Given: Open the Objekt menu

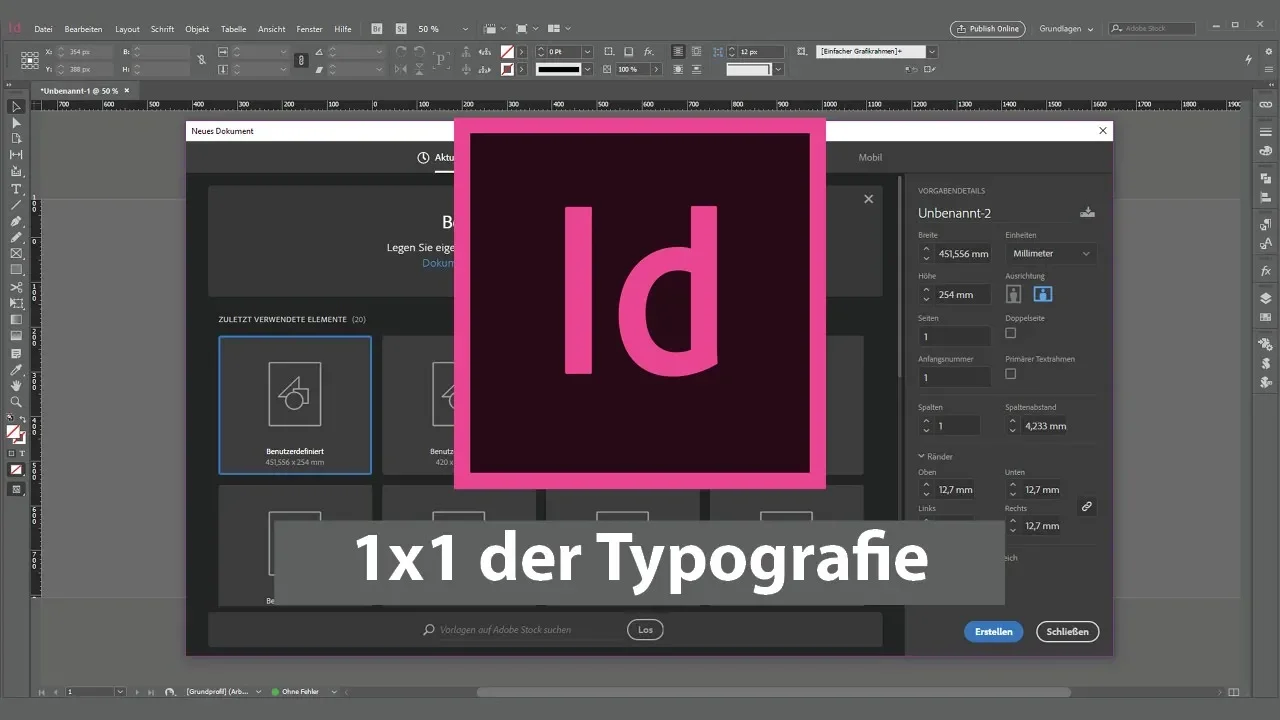Looking at the screenshot, I should [197, 29].
